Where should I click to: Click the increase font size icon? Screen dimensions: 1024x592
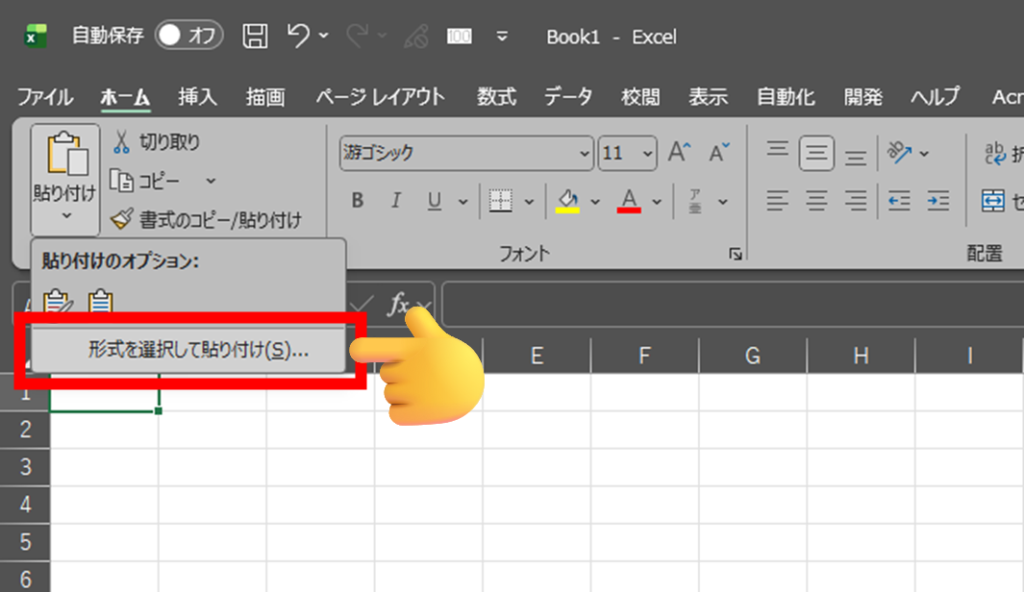679,153
